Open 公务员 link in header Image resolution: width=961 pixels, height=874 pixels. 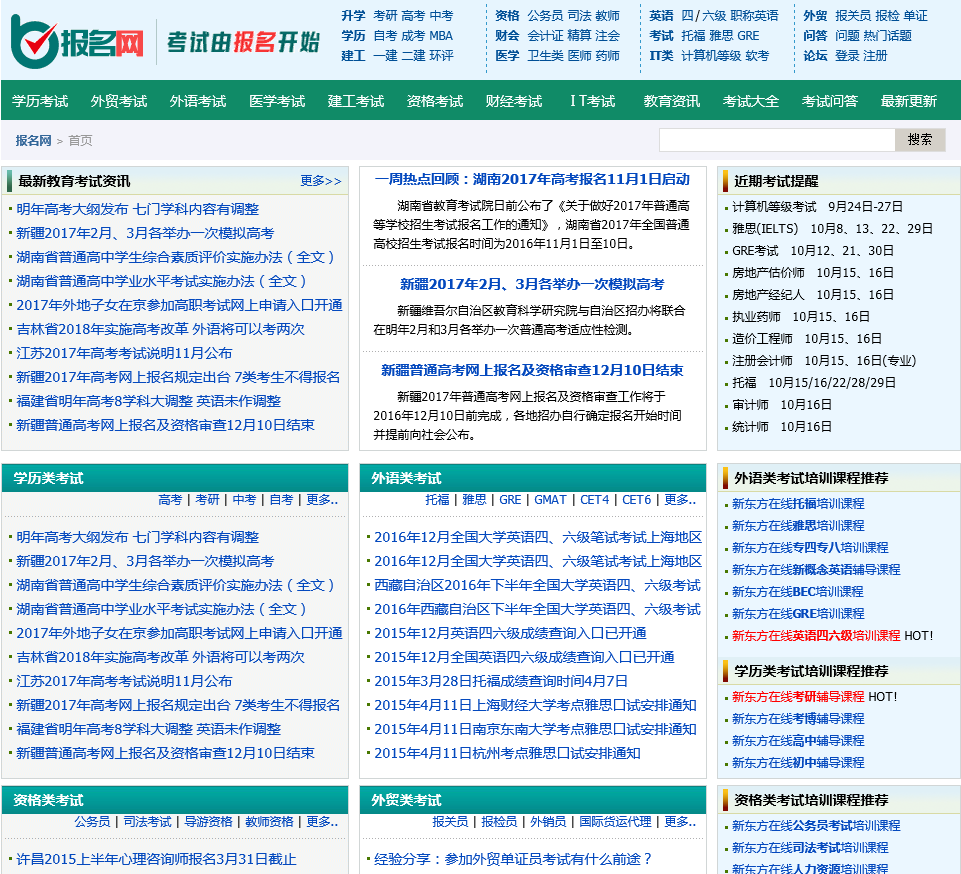[x=545, y=16]
